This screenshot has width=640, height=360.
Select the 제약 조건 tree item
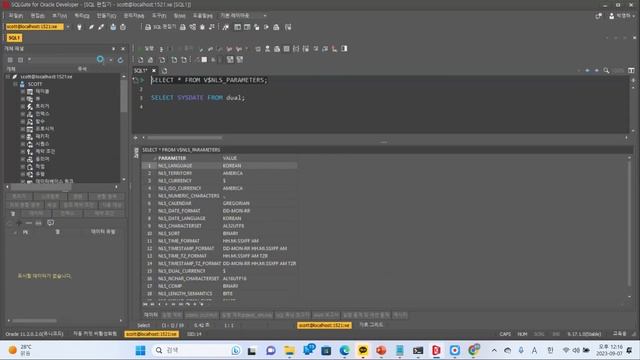pyautogui.click(x=44, y=151)
